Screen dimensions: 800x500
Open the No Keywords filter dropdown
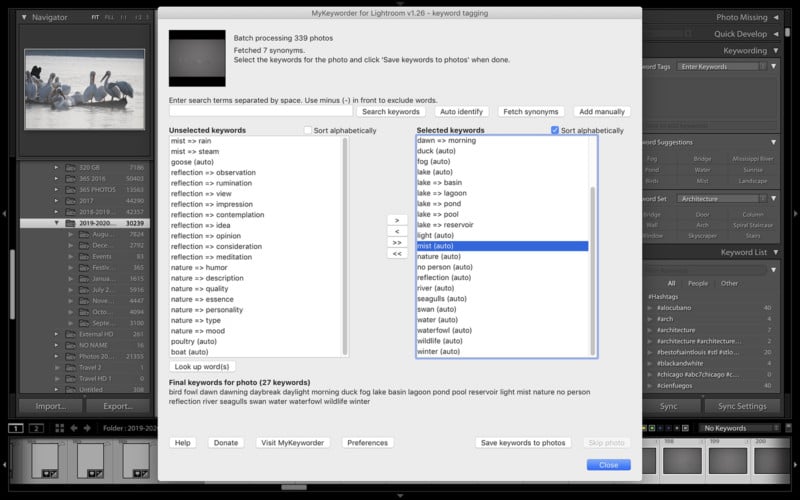click(740, 428)
